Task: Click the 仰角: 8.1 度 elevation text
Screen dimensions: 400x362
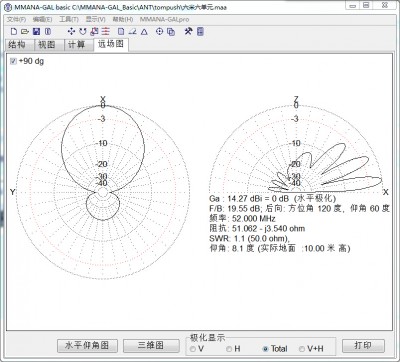Action: (280, 248)
